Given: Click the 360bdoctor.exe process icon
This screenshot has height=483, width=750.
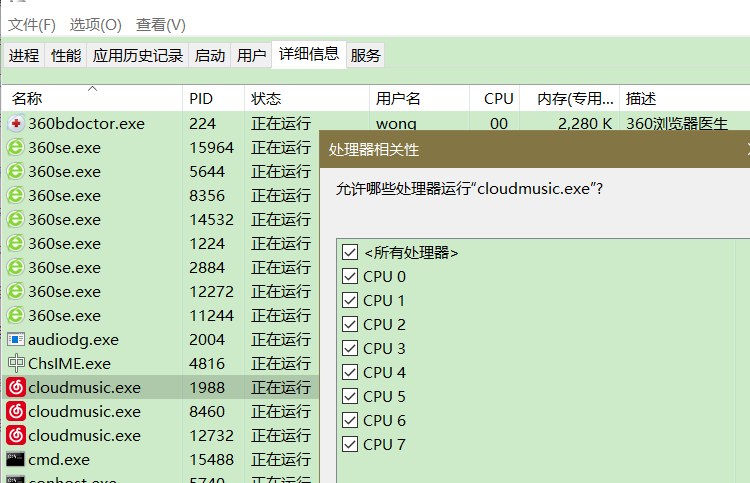Looking at the screenshot, I should coord(16,123).
